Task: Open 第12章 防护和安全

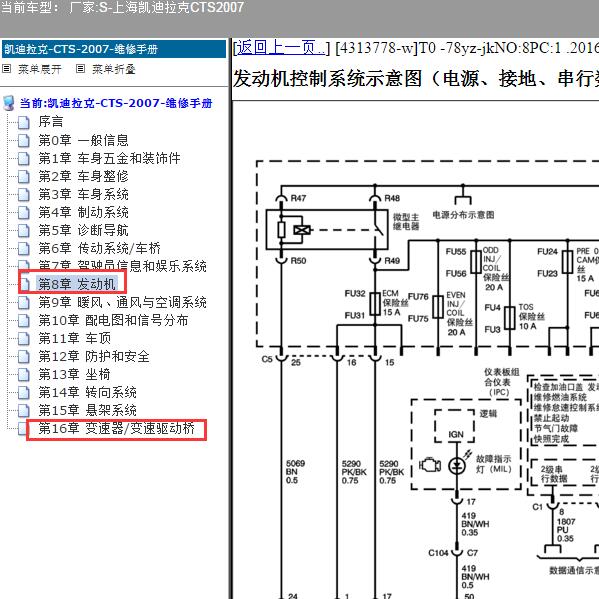Action: click(x=94, y=356)
